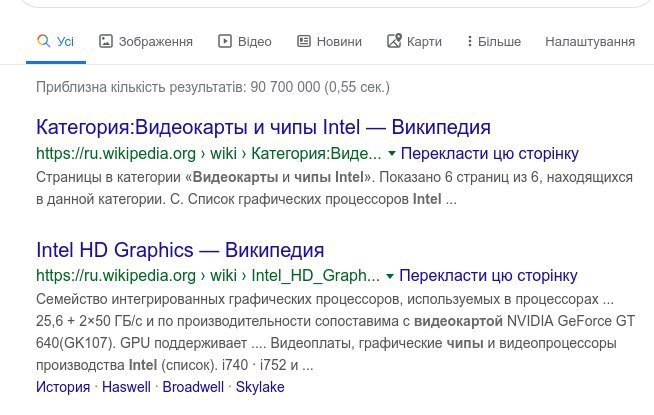654x415 pixels.
Task: Open the Skylake sitelink
Action: tap(260, 387)
